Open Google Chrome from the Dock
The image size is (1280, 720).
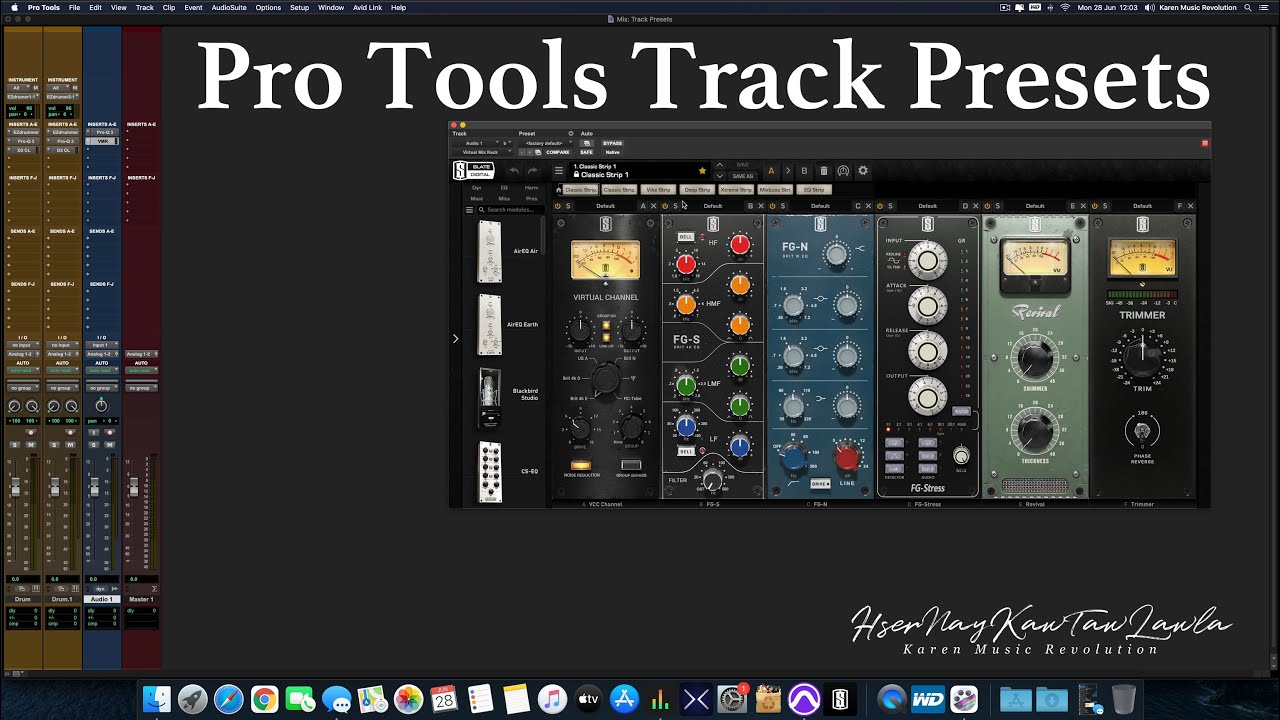coord(264,699)
